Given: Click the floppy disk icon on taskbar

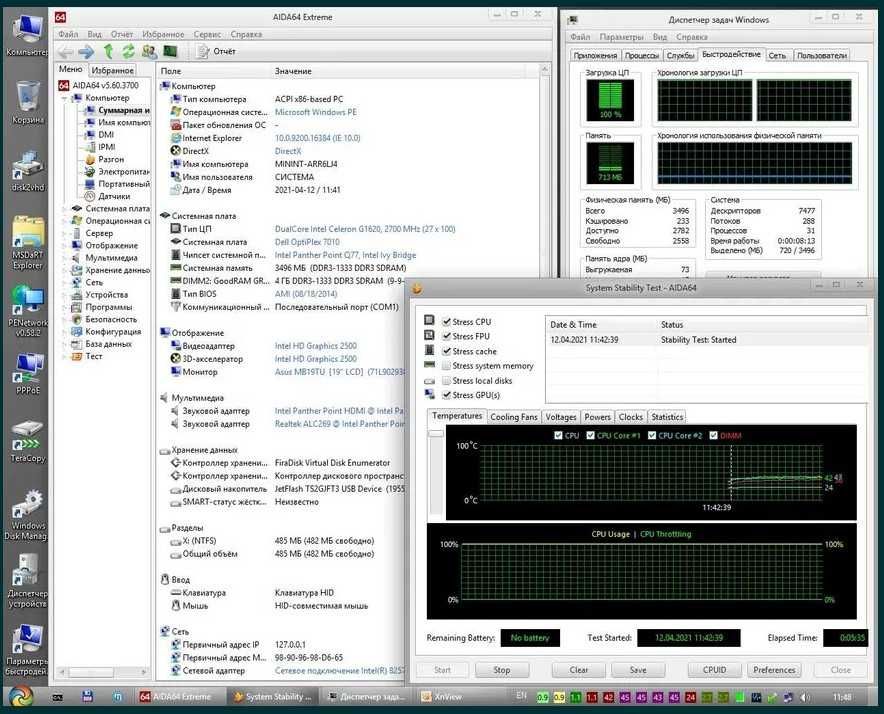Looking at the screenshot, I should [x=87, y=697].
